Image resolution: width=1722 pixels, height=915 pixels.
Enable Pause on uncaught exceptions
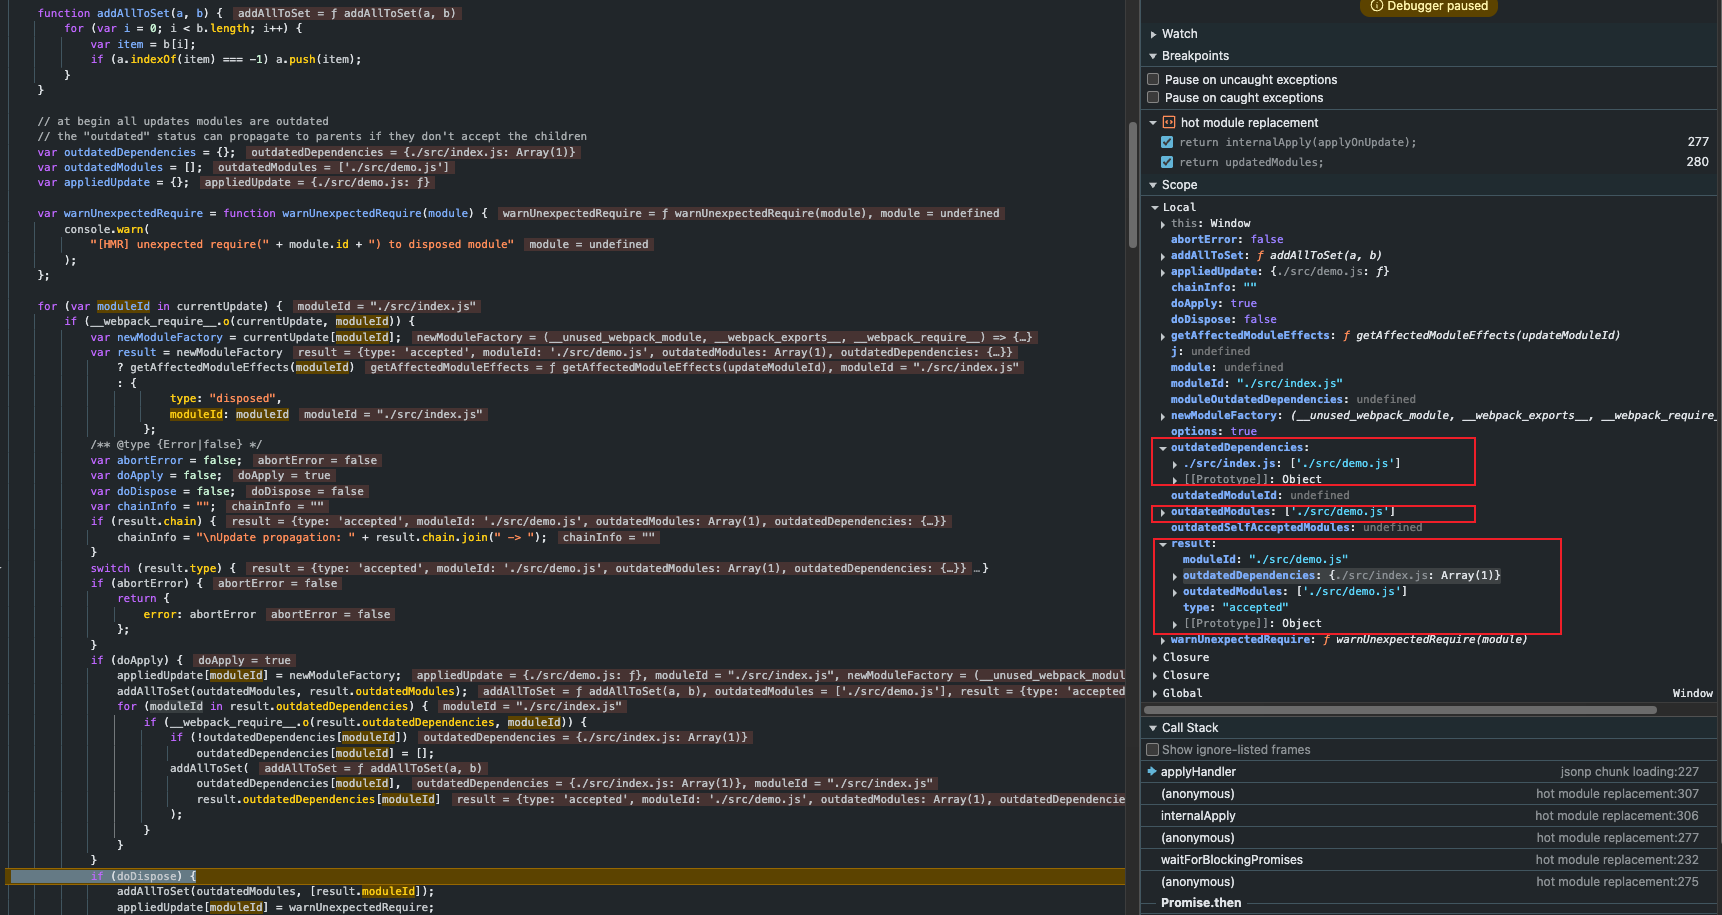pos(1153,80)
